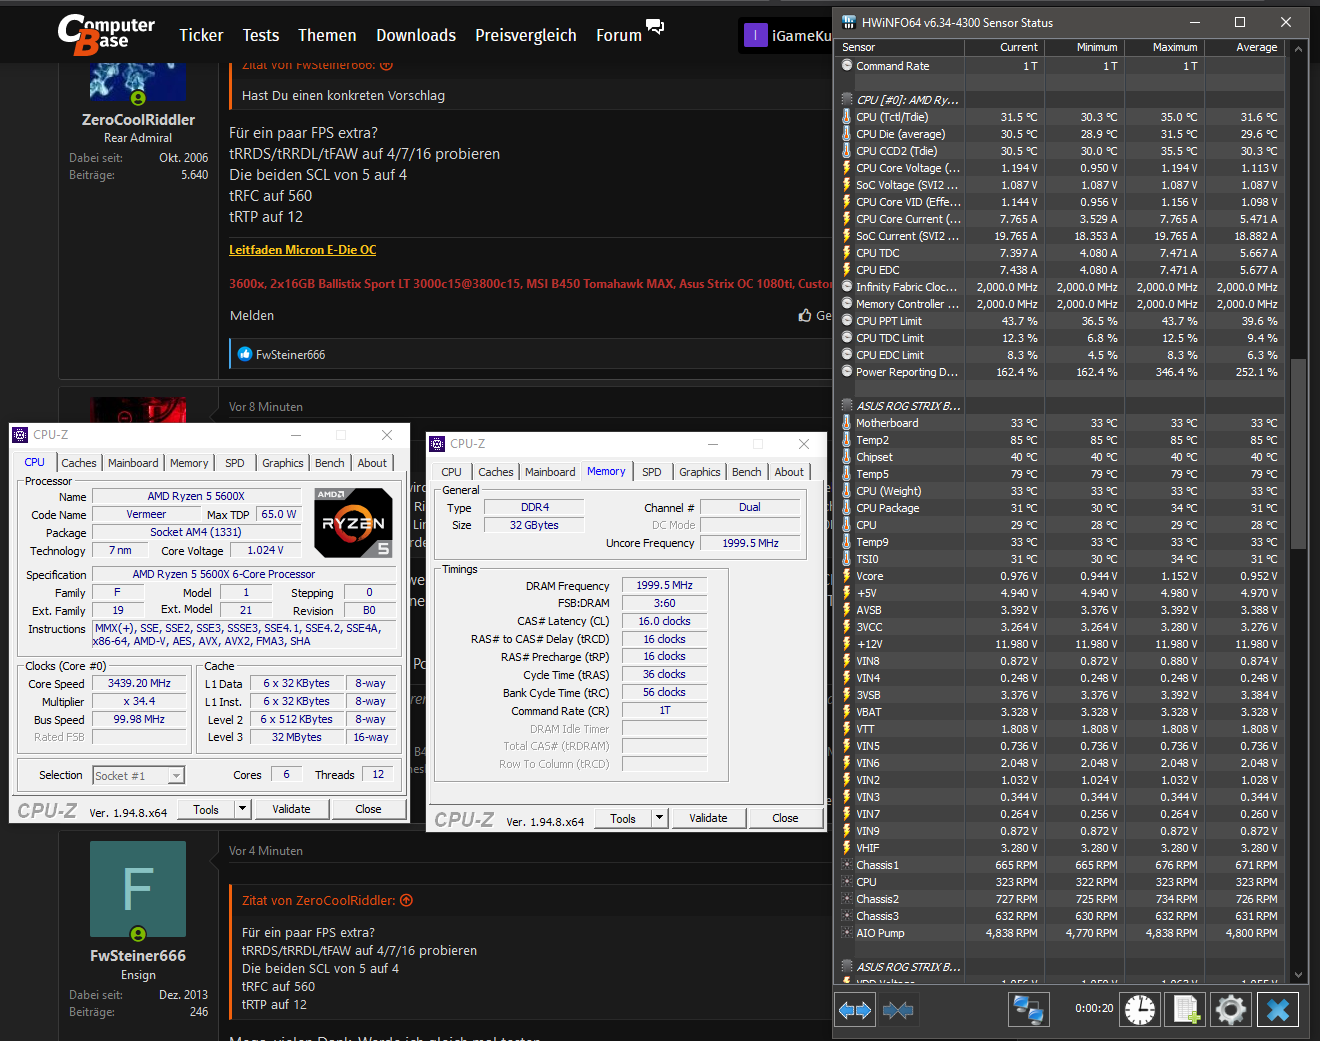This screenshot has width=1320, height=1041.
Task: Open Ticker in ComputerBase navigation
Action: tap(201, 35)
